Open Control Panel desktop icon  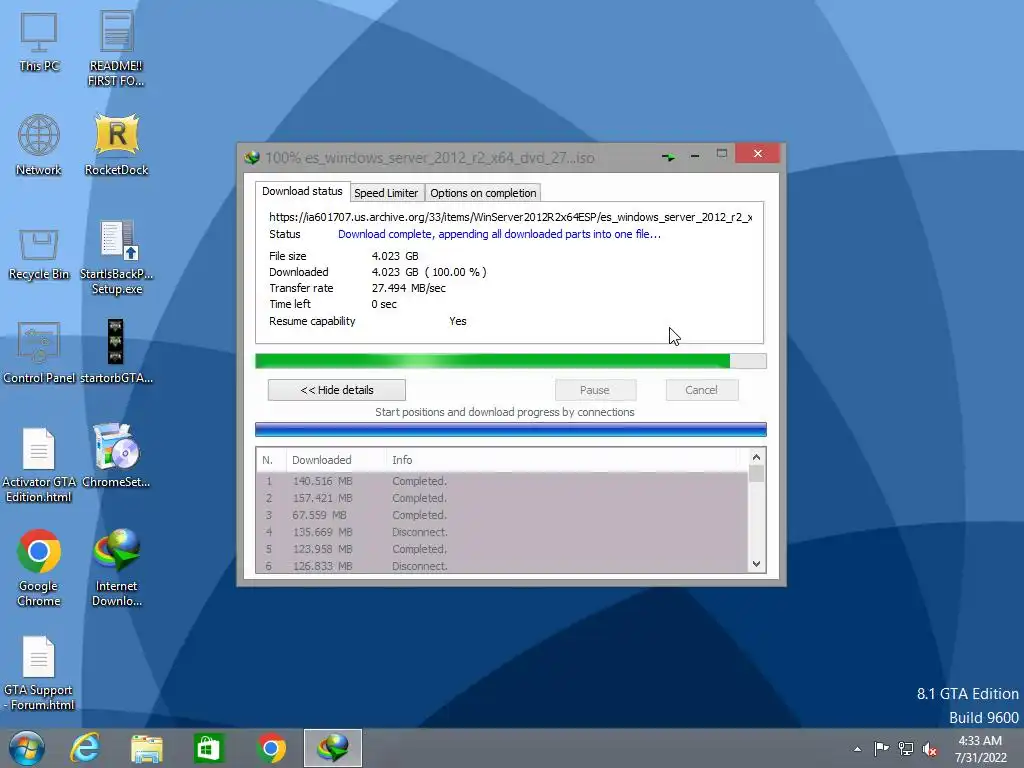[x=39, y=353]
